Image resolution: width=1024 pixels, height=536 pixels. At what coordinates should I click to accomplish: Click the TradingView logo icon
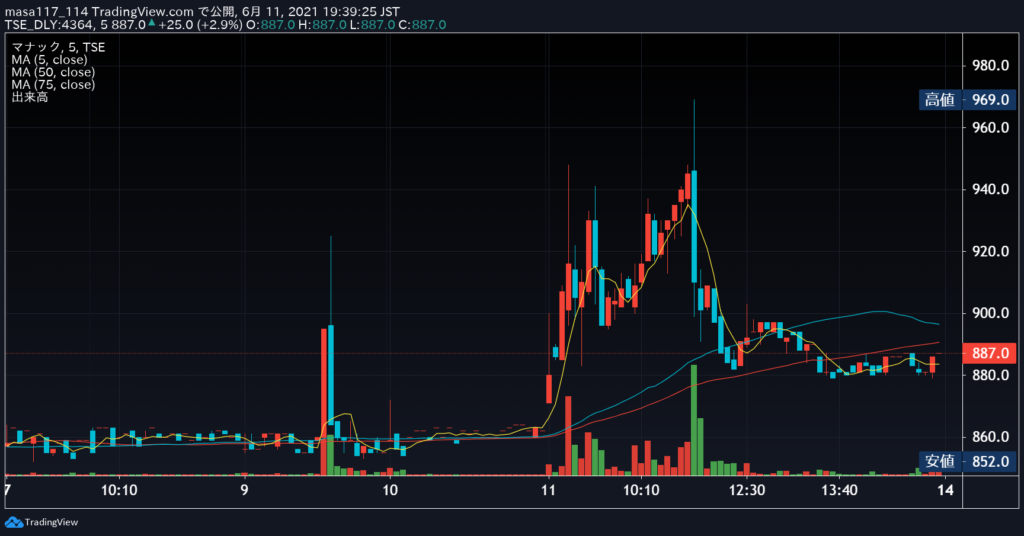click(13, 522)
